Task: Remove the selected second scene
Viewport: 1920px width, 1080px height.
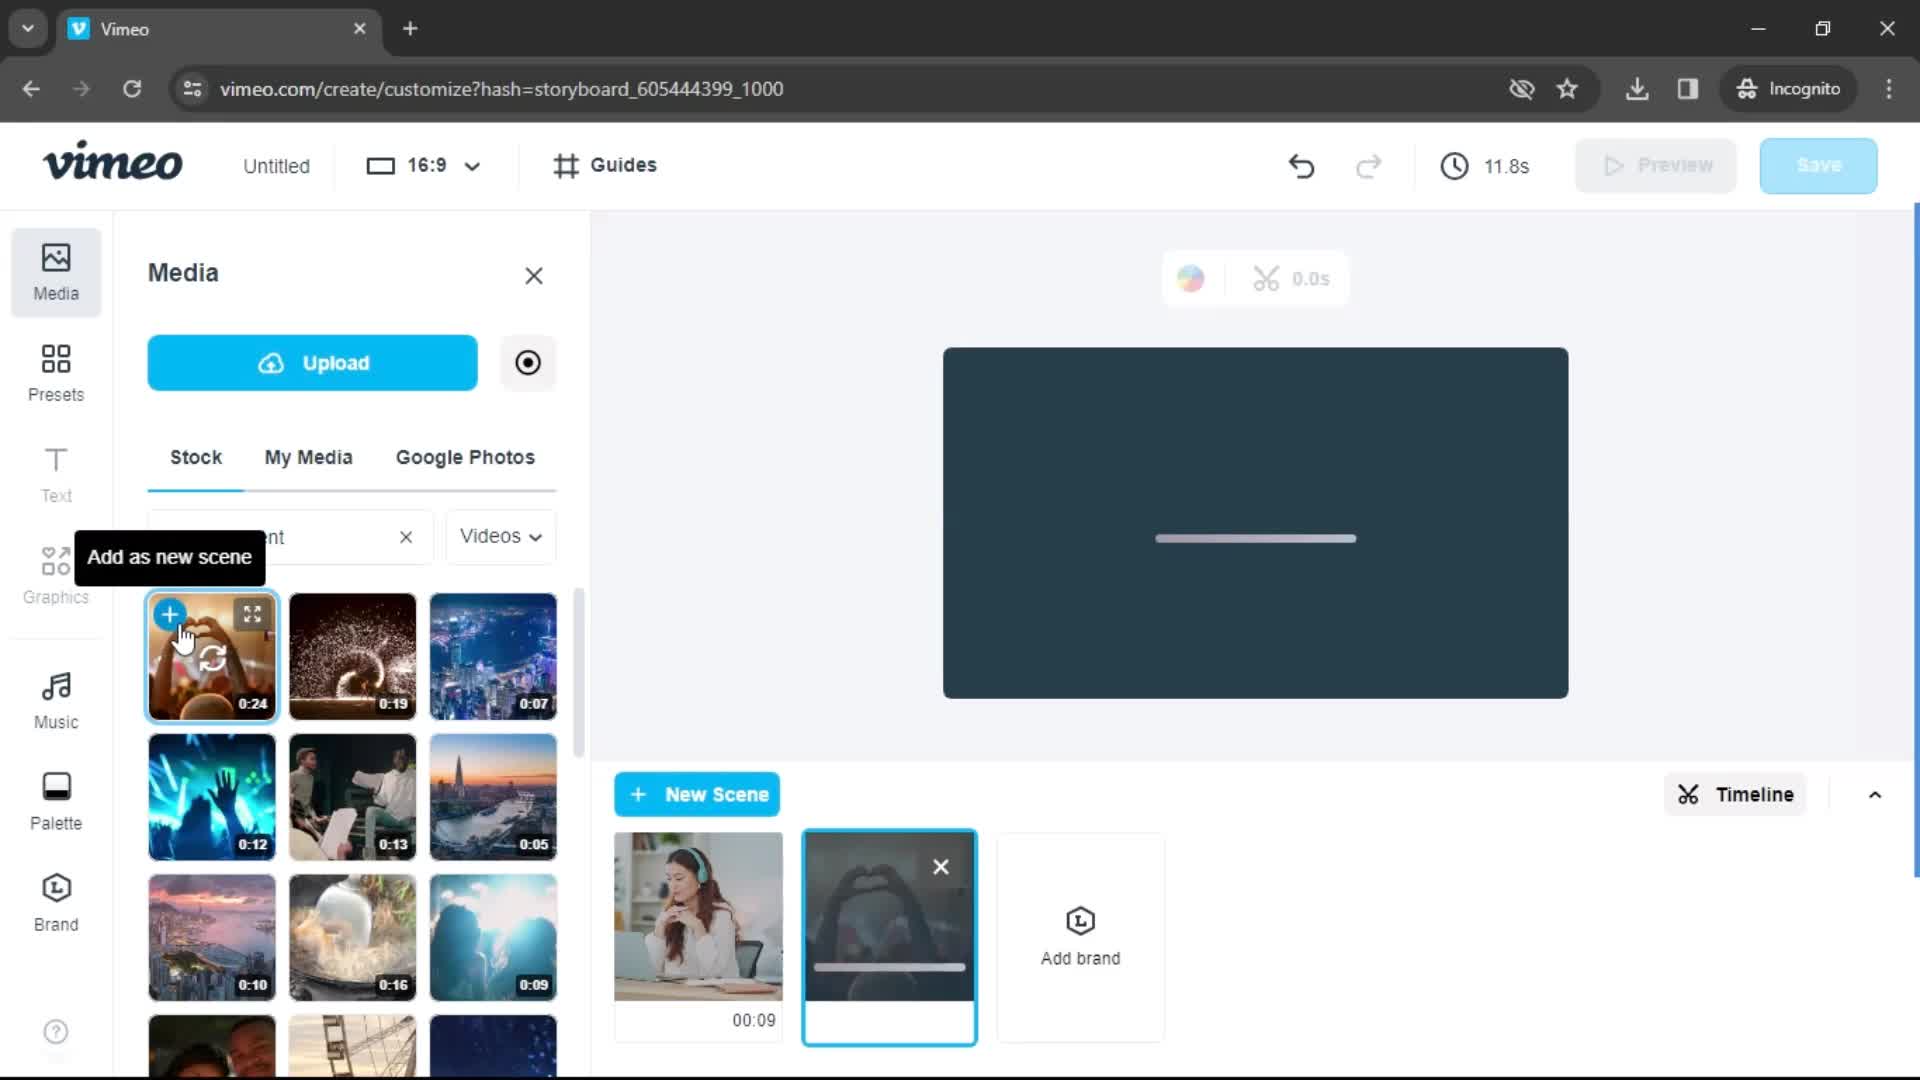Action: (x=941, y=867)
